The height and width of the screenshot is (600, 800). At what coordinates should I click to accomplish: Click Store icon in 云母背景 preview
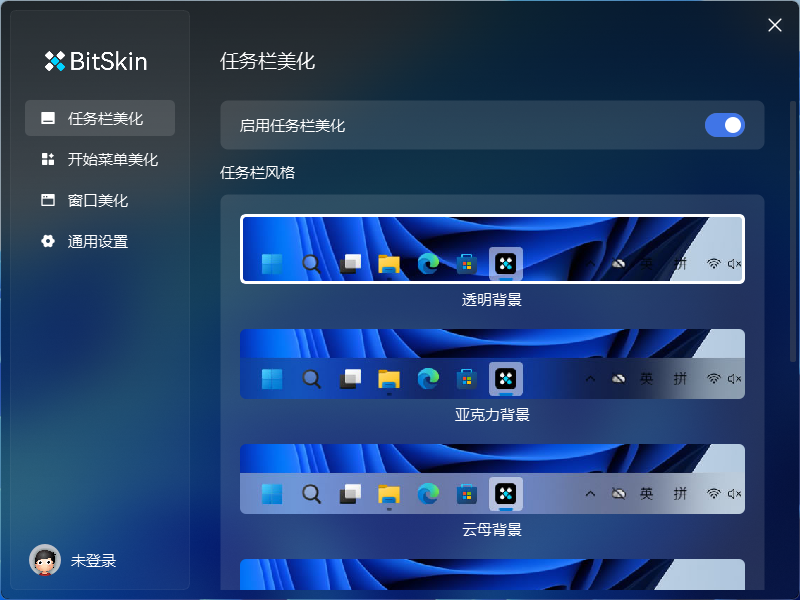(467, 494)
